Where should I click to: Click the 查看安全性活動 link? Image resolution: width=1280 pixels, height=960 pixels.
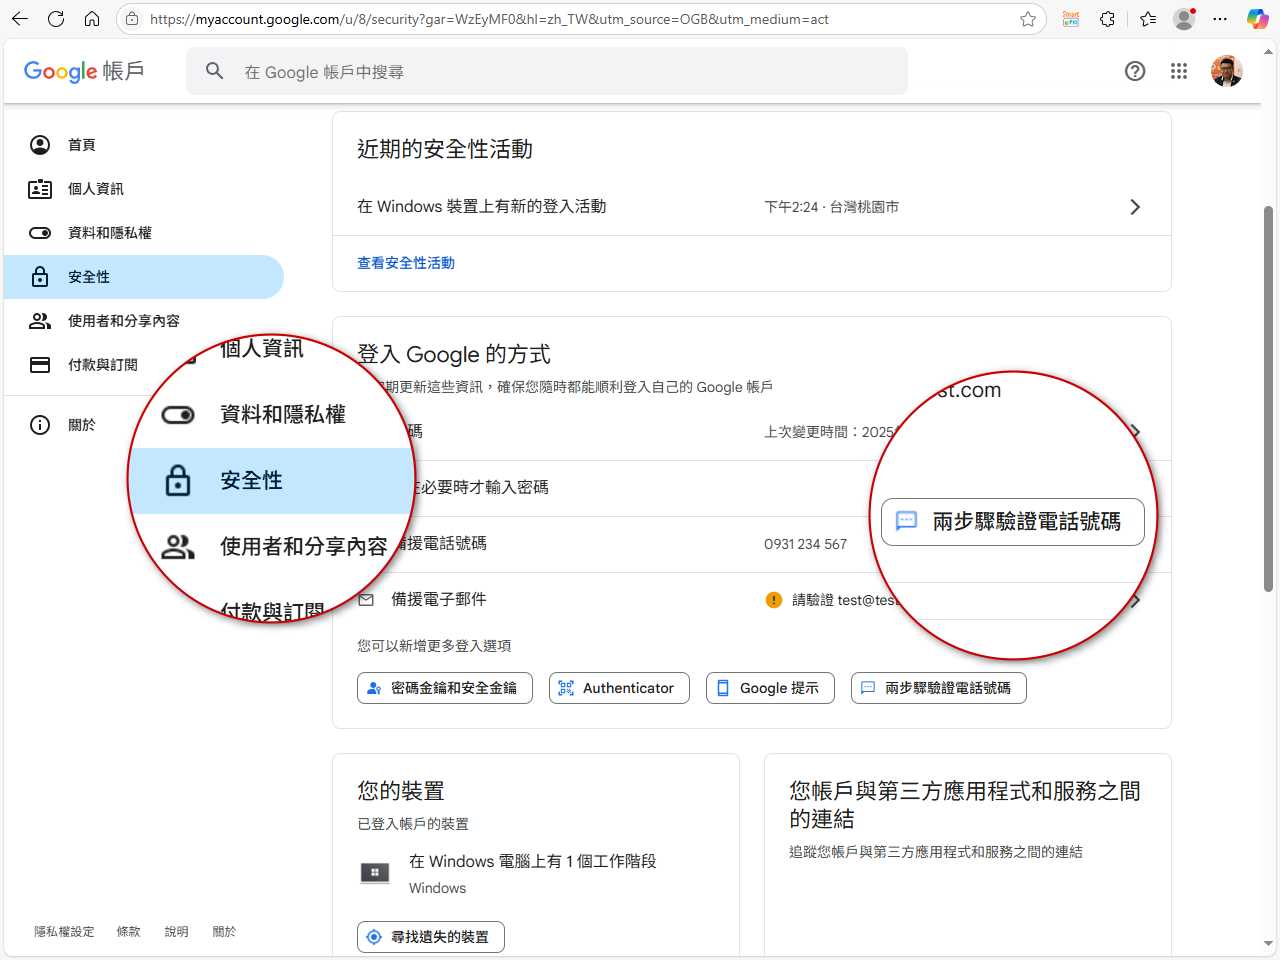click(x=406, y=263)
